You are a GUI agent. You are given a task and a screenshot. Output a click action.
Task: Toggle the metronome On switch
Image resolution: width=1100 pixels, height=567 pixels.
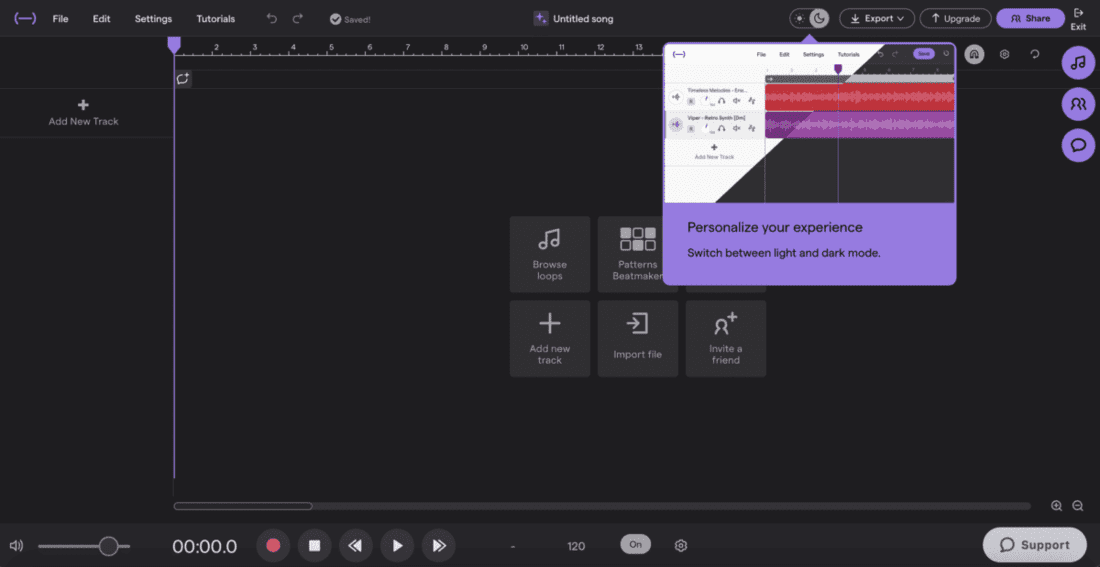(x=636, y=544)
